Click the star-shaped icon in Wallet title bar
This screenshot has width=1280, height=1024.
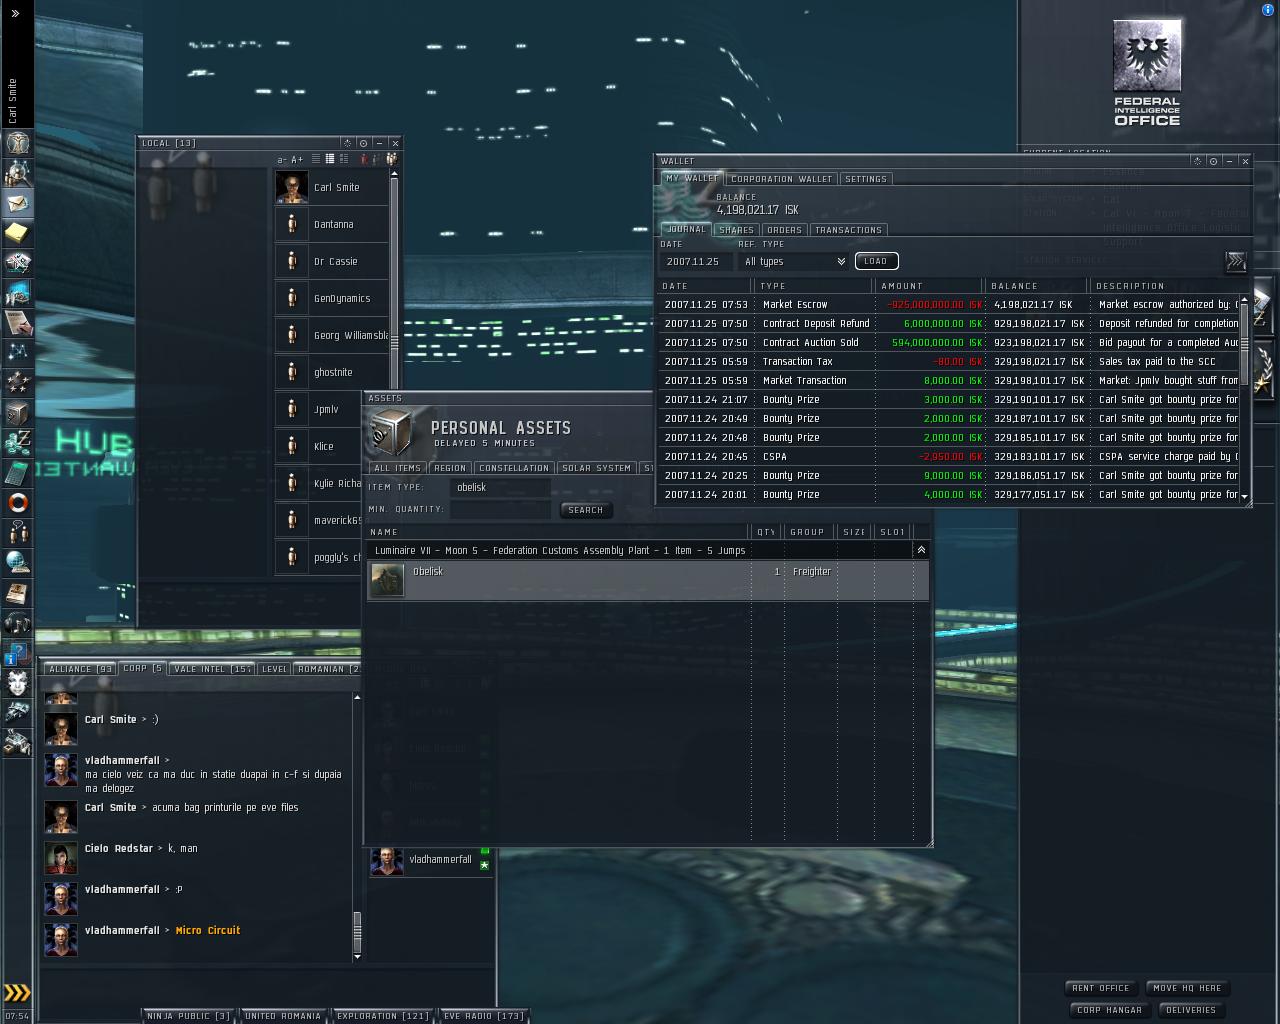pos(1197,161)
